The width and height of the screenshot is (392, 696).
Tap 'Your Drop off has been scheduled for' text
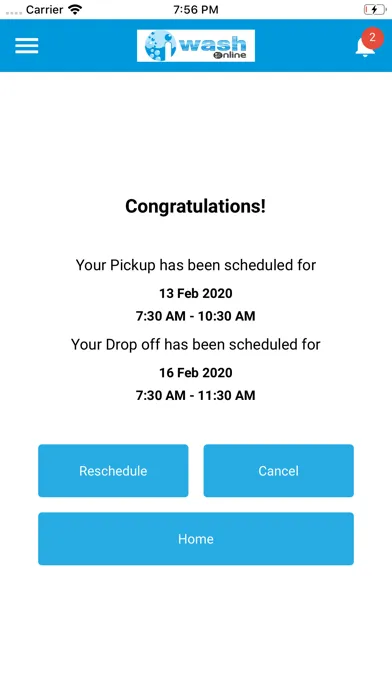click(196, 344)
